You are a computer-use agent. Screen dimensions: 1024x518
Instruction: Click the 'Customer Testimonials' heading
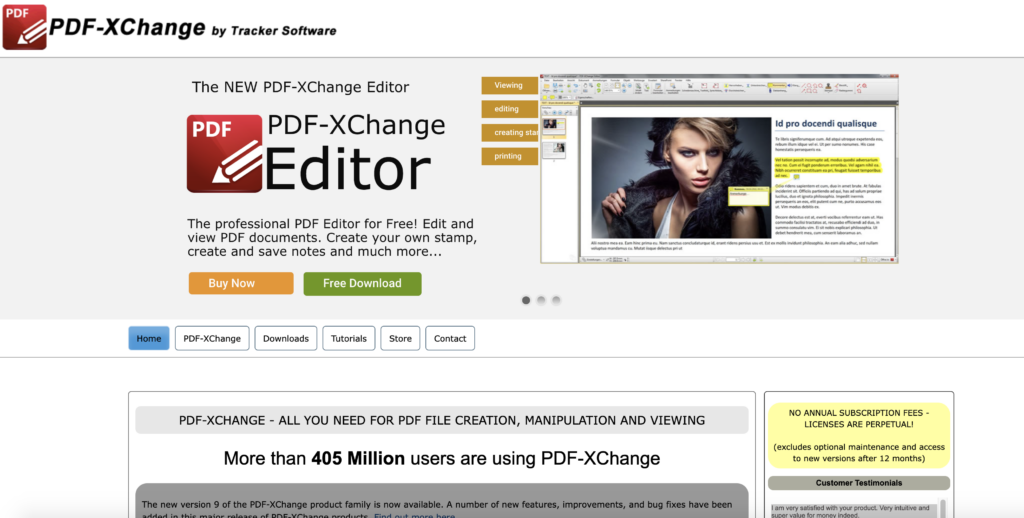[859, 483]
